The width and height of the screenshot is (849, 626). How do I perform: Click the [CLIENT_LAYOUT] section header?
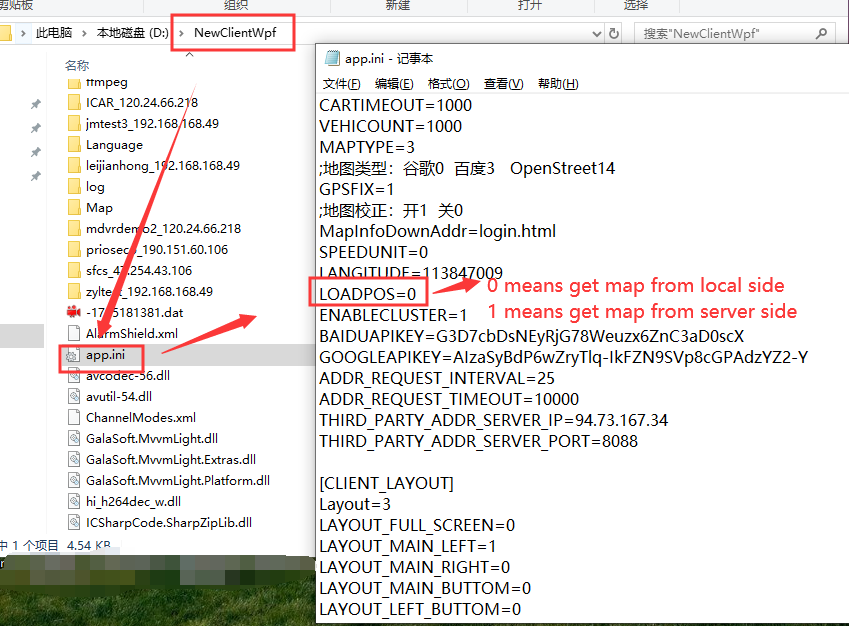387,483
